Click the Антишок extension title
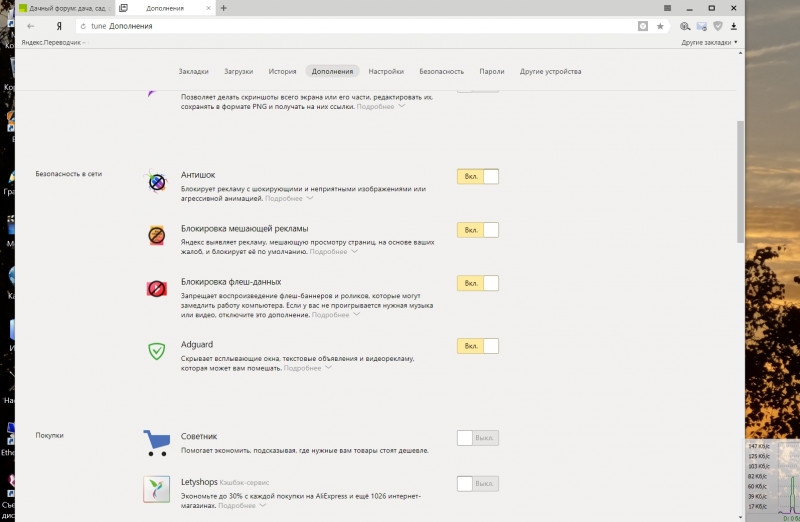This screenshot has width=800, height=522. (x=197, y=175)
